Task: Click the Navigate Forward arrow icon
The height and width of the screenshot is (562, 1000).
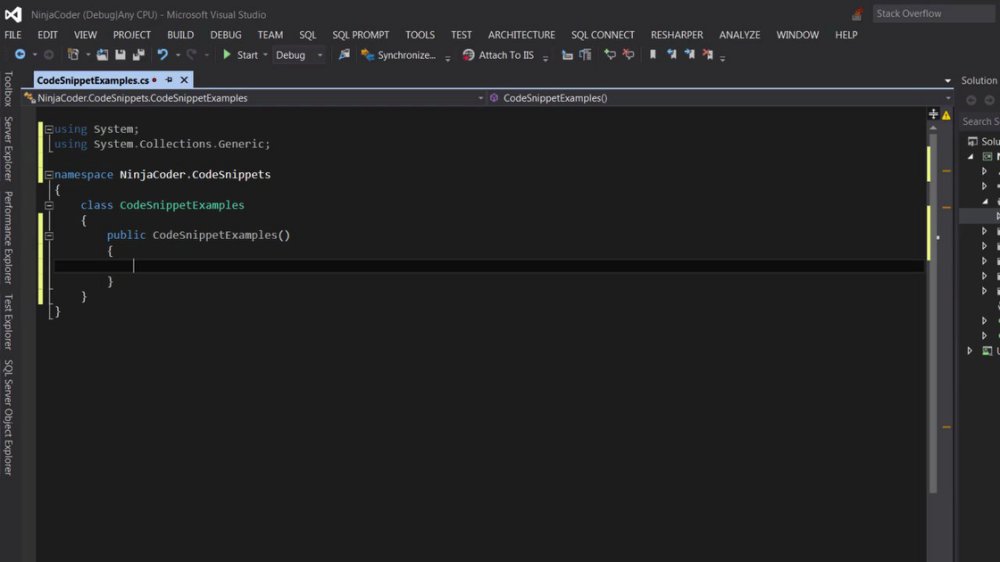Action: 48,55
